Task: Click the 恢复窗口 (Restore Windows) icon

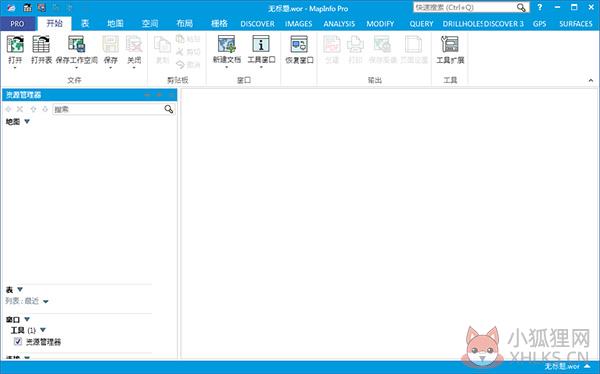Action: pyautogui.click(x=299, y=44)
